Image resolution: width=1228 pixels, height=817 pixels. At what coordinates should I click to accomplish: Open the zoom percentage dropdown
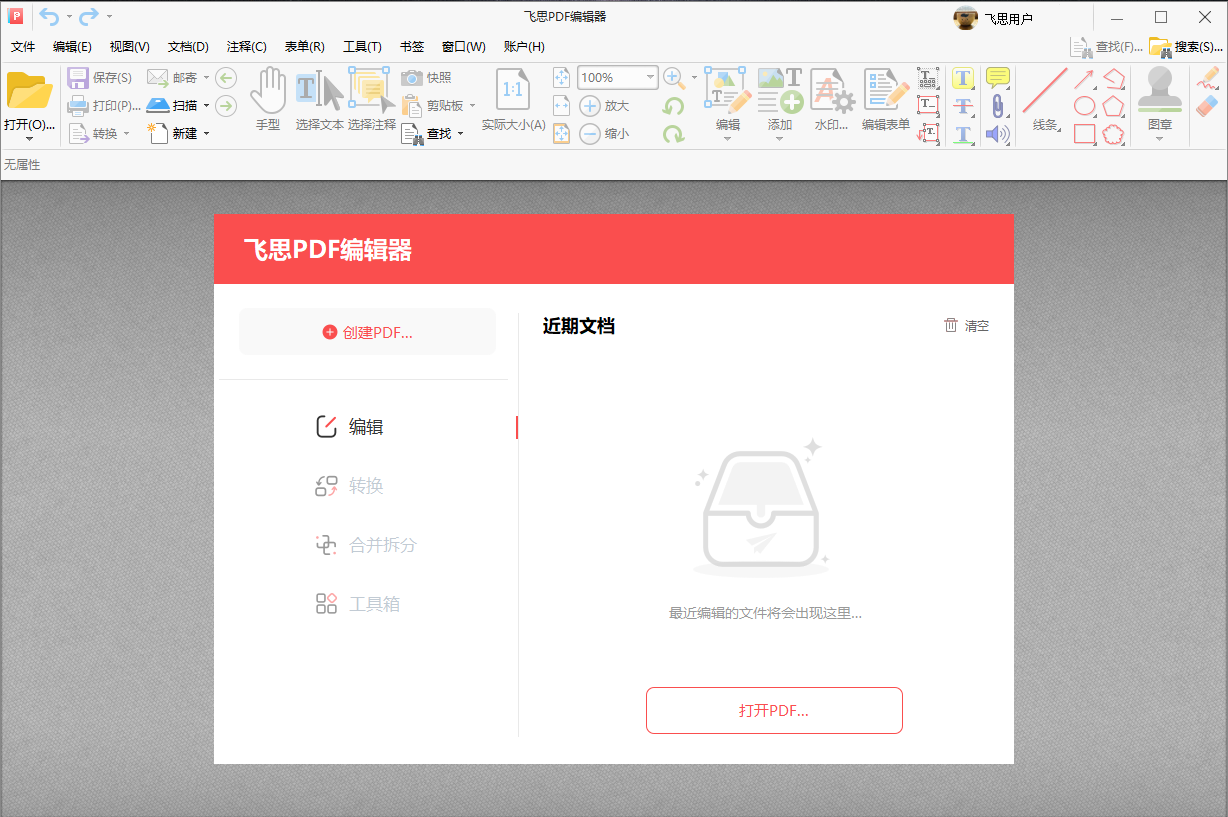point(651,77)
